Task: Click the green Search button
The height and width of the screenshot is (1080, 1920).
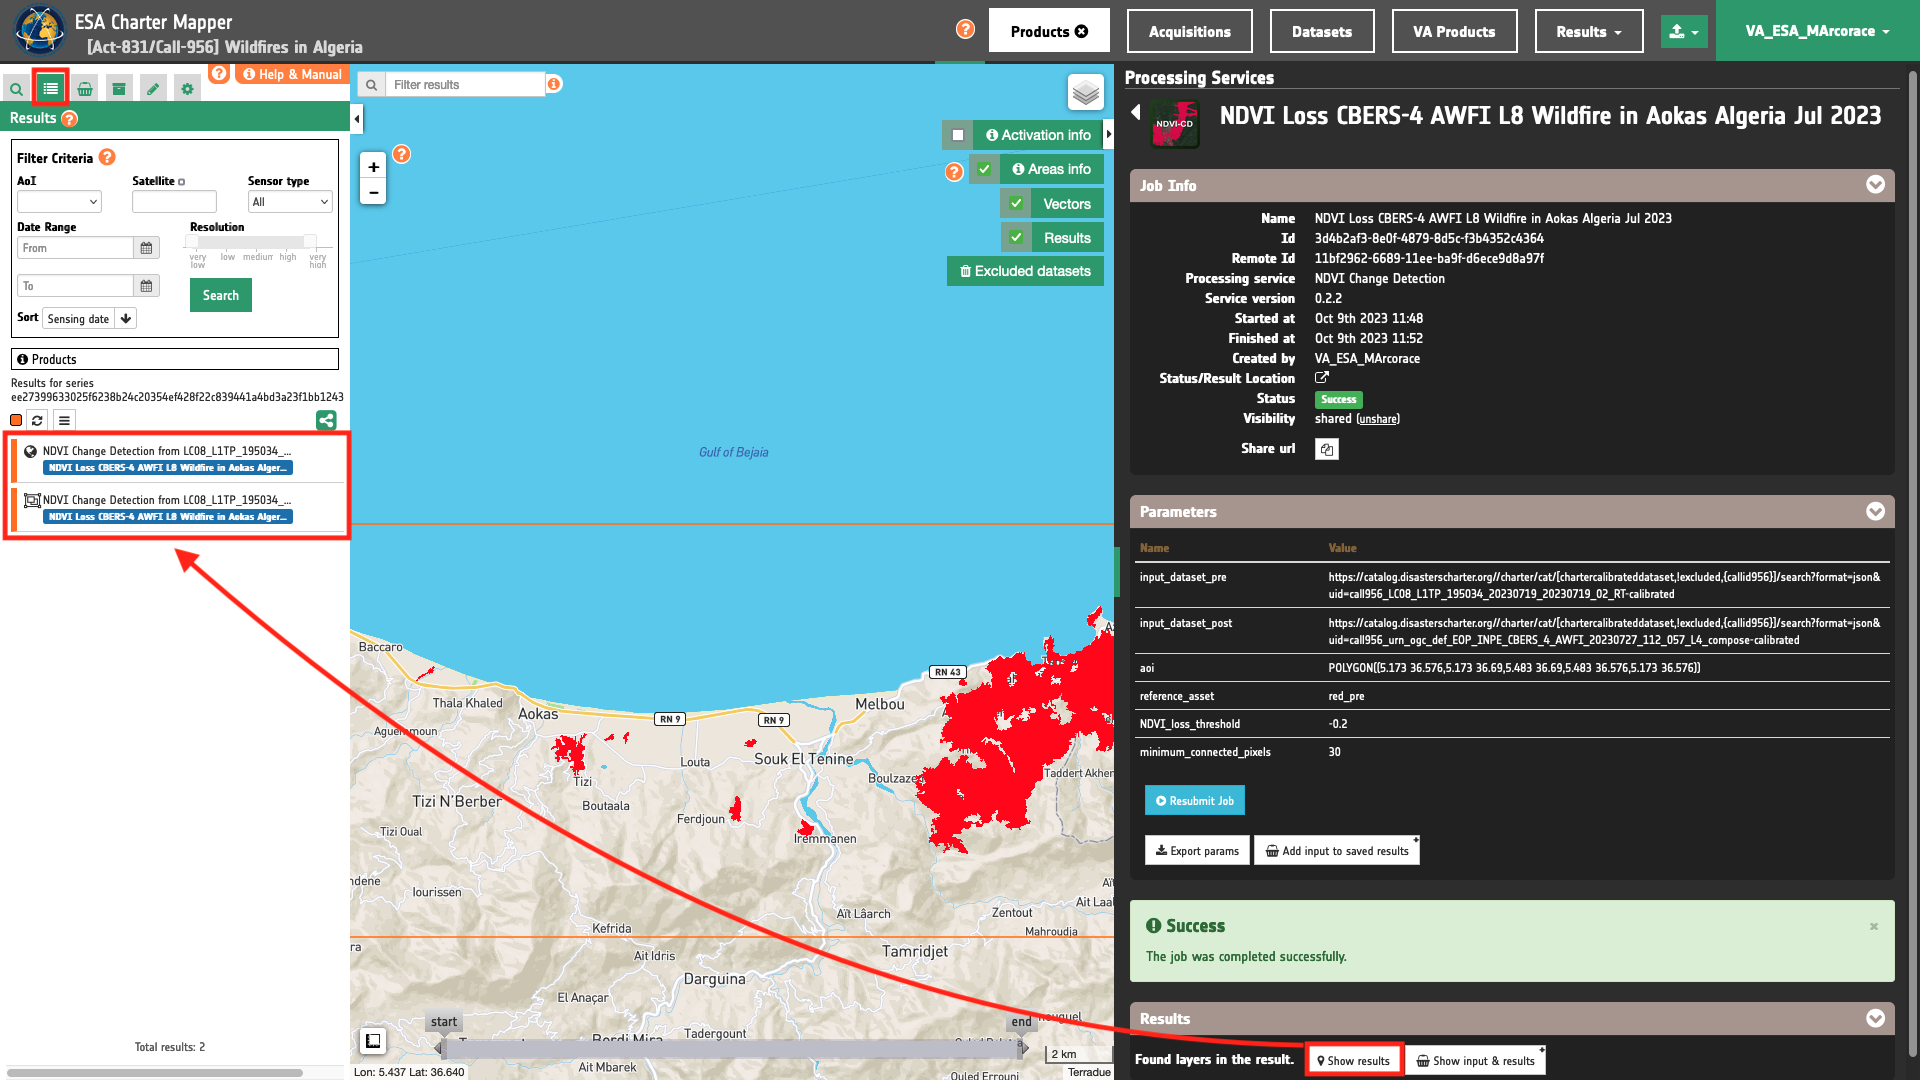Action: [x=221, y=295]
